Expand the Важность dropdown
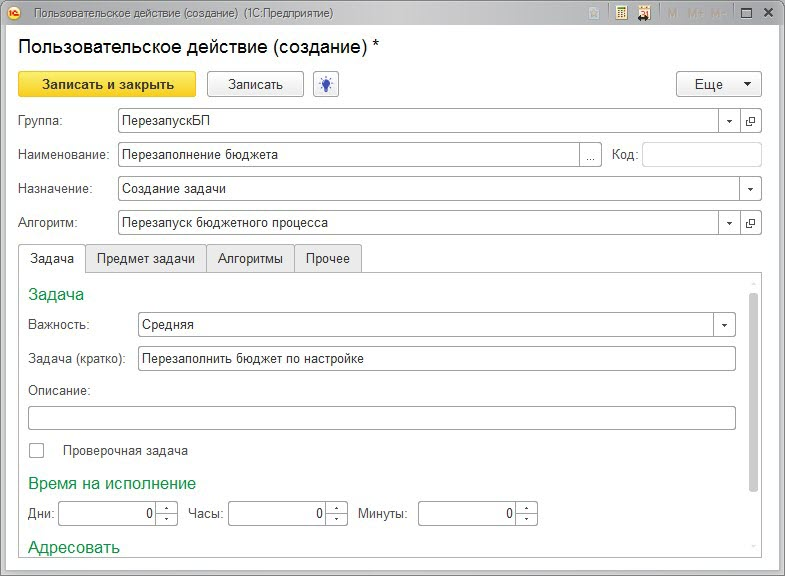The height and width of the screenshot is (576, 785). pyautogui.click(x=724, y=325)
